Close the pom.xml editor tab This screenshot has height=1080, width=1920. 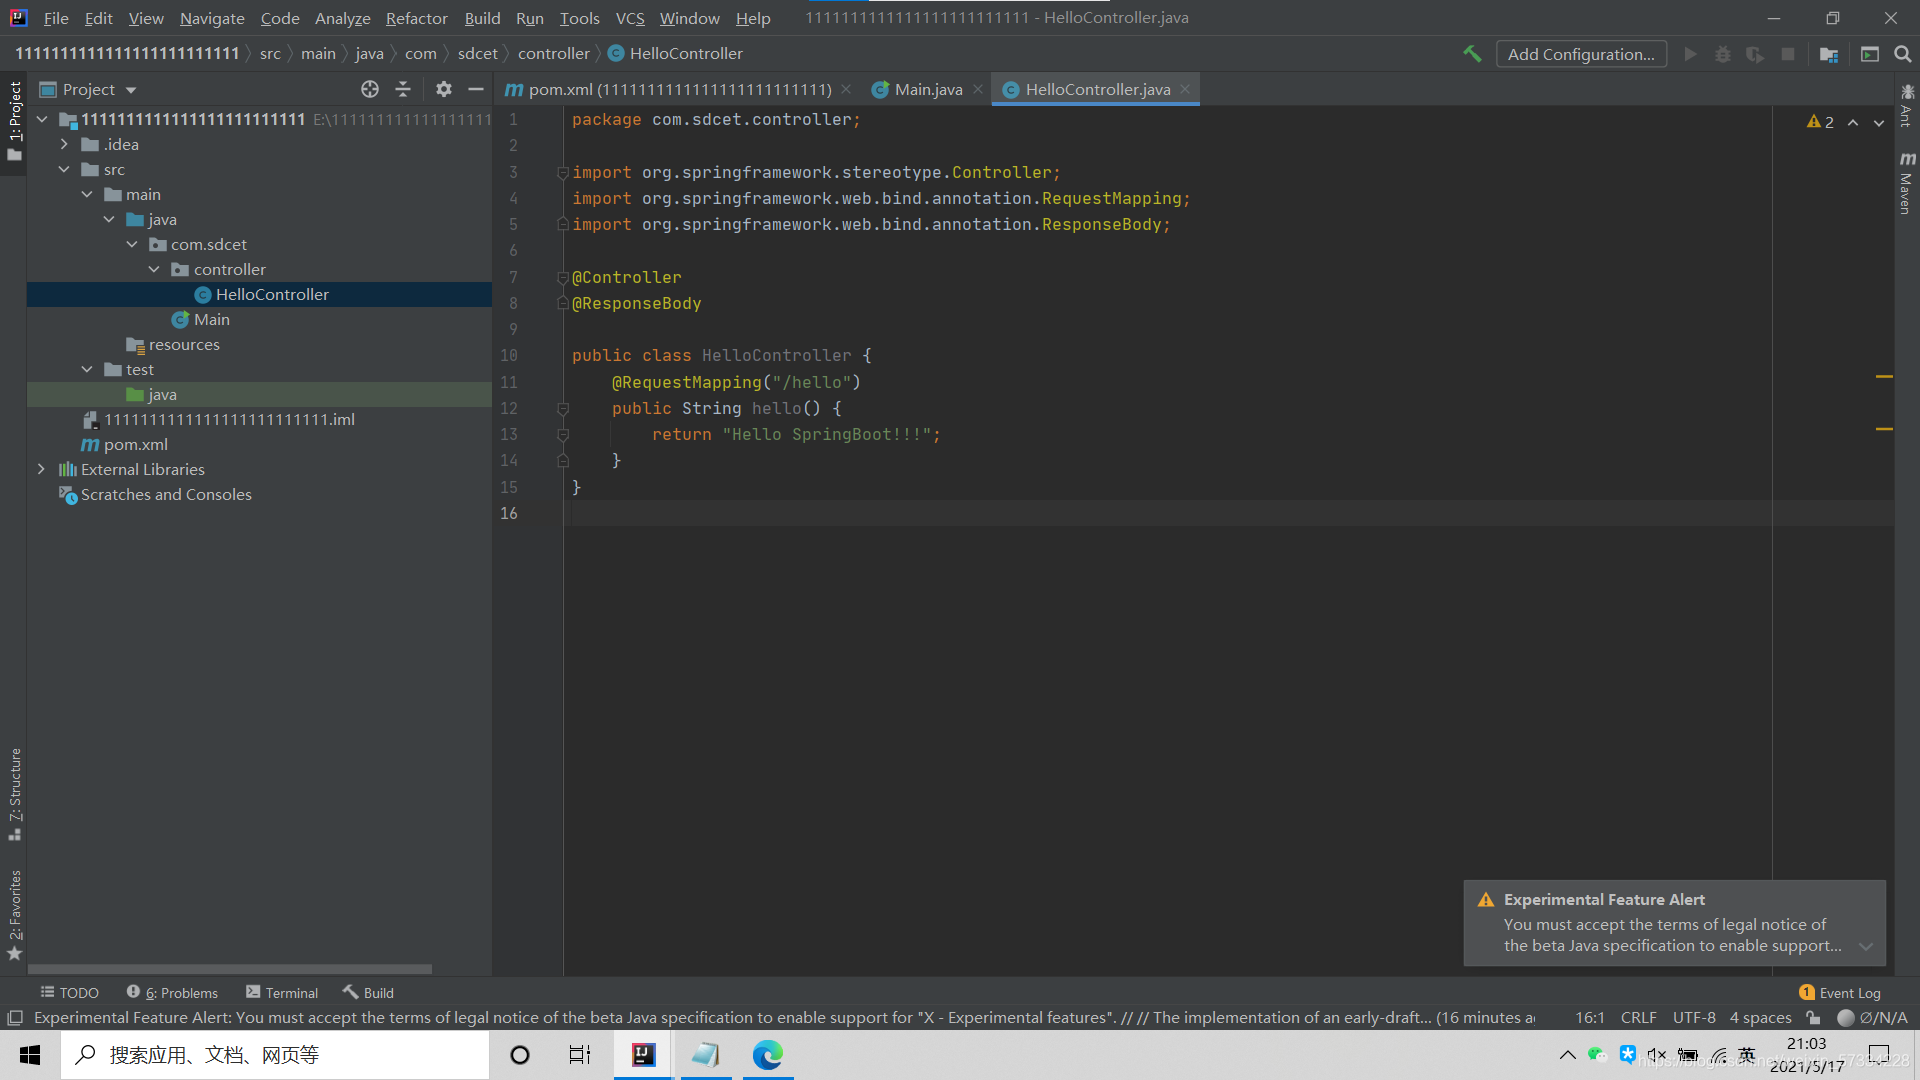[x=846, y=89]
